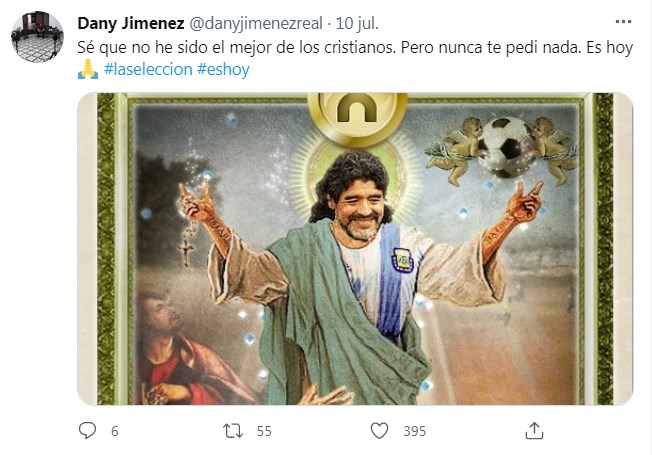The image size is (652, 455).
Task: Click the like count showing 395
Action: (x=414, y=431)
